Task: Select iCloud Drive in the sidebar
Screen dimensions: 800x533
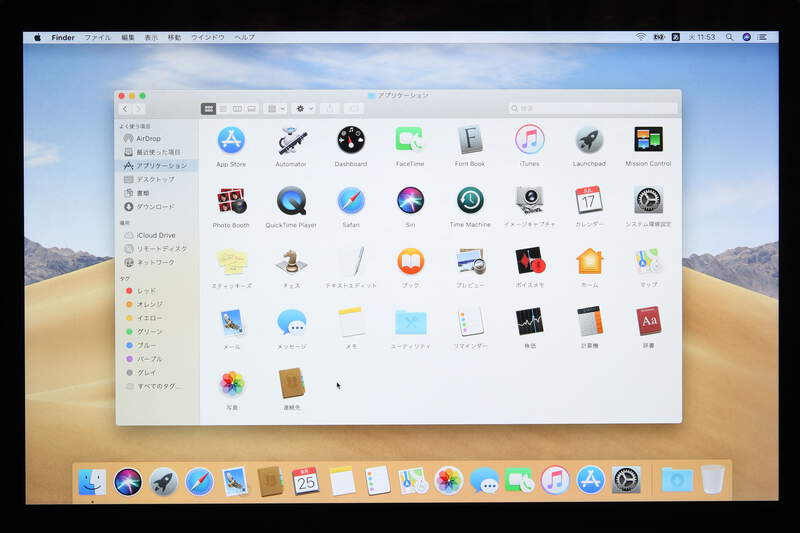Action: coord(157,235)
